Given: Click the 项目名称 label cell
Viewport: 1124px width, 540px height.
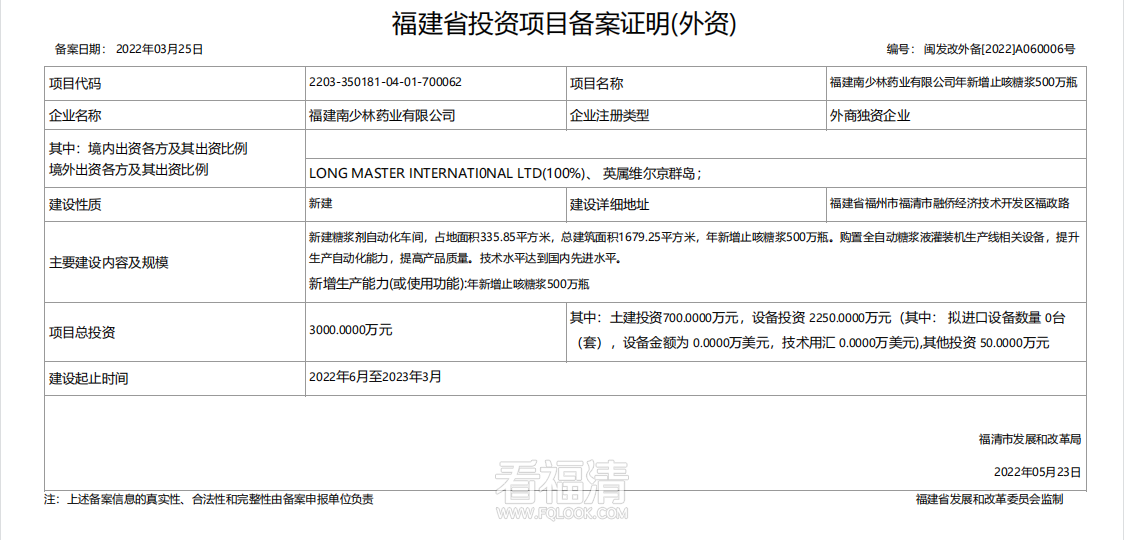Looking at the screenshot, I should click(x=695, y=83).
